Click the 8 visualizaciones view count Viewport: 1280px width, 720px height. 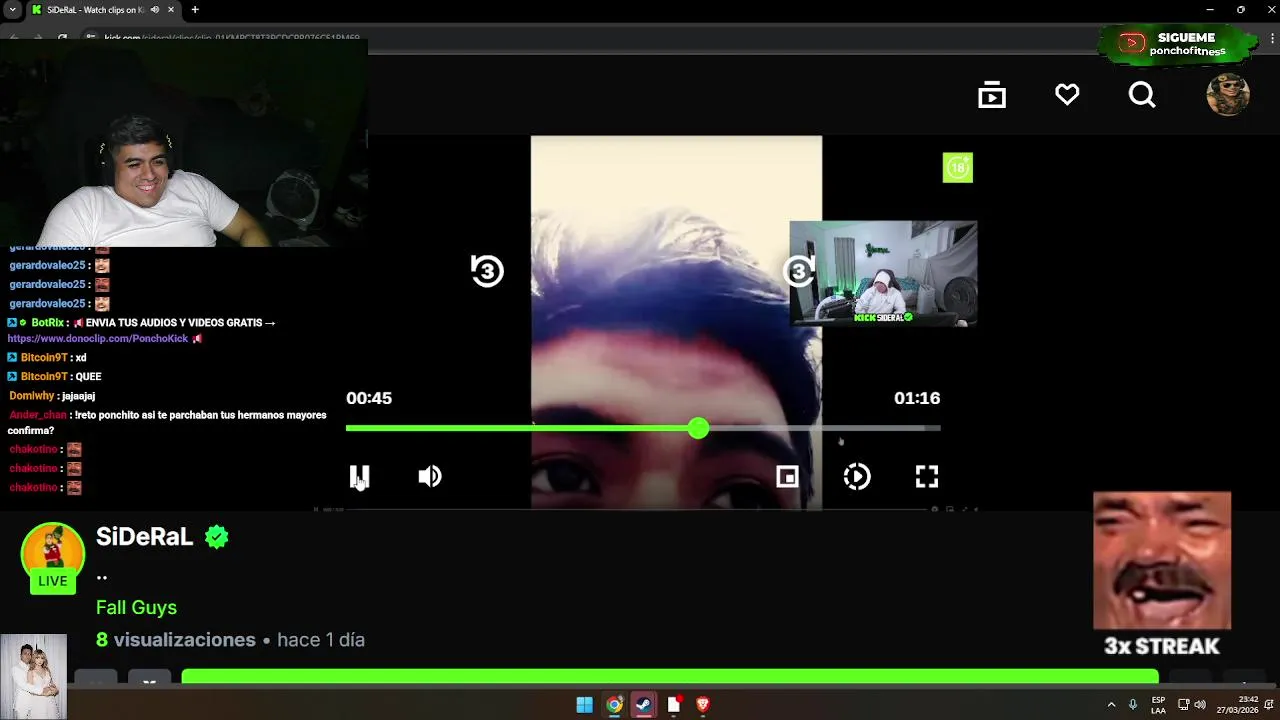pos(176,640)
